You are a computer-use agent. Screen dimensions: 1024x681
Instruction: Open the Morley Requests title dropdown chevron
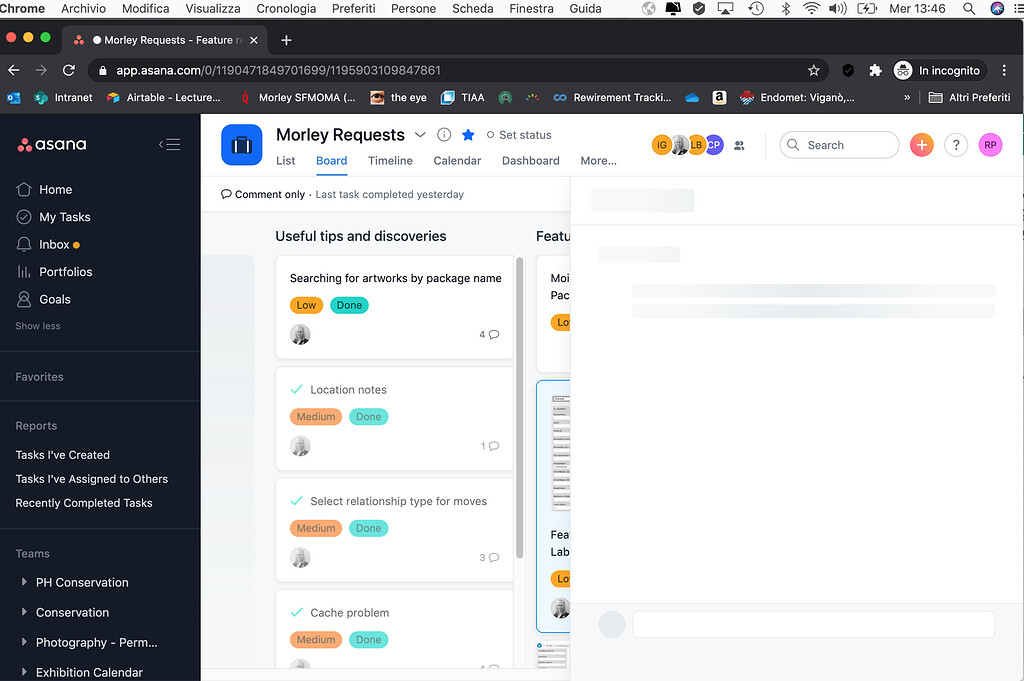click(417, 134)
